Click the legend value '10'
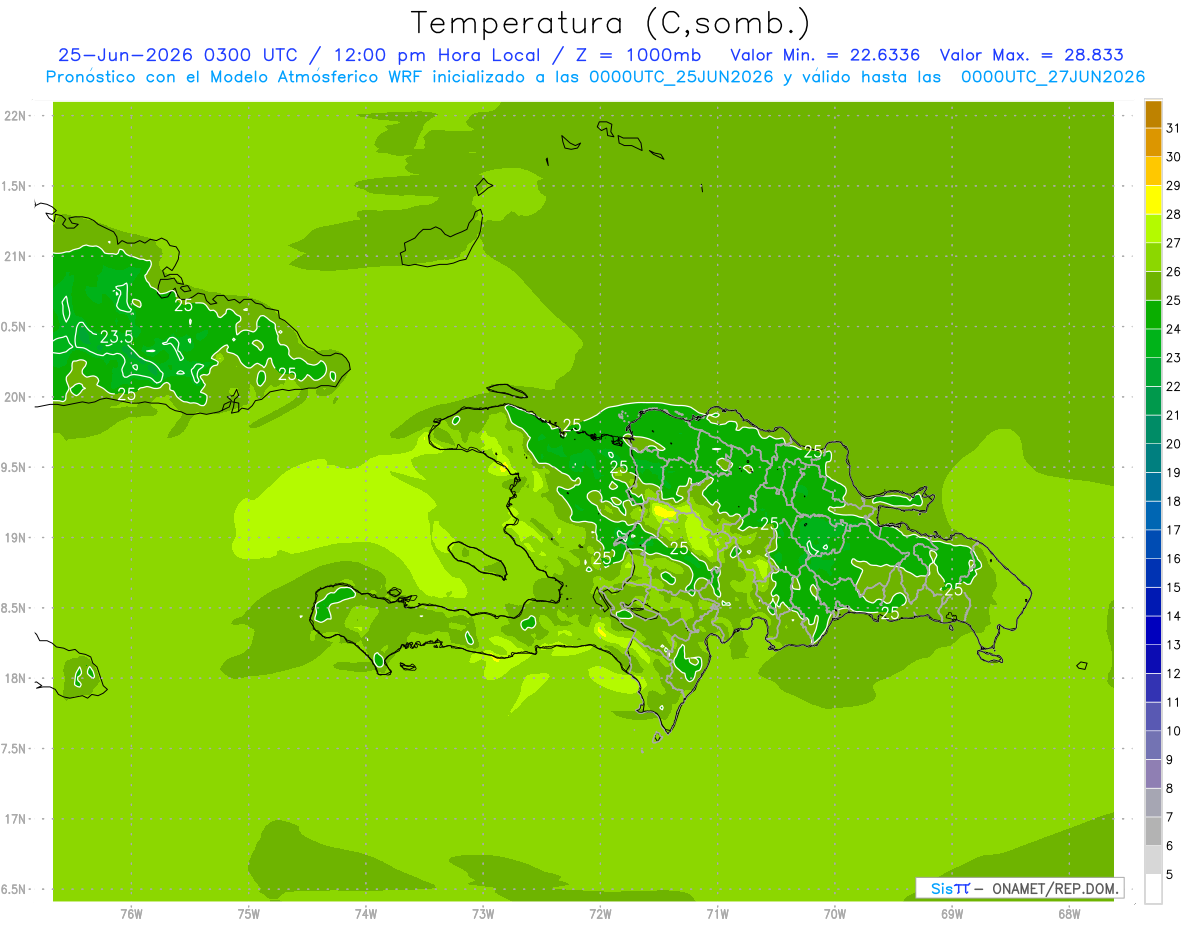The image size is (1200, 927). pos(1173,731)
